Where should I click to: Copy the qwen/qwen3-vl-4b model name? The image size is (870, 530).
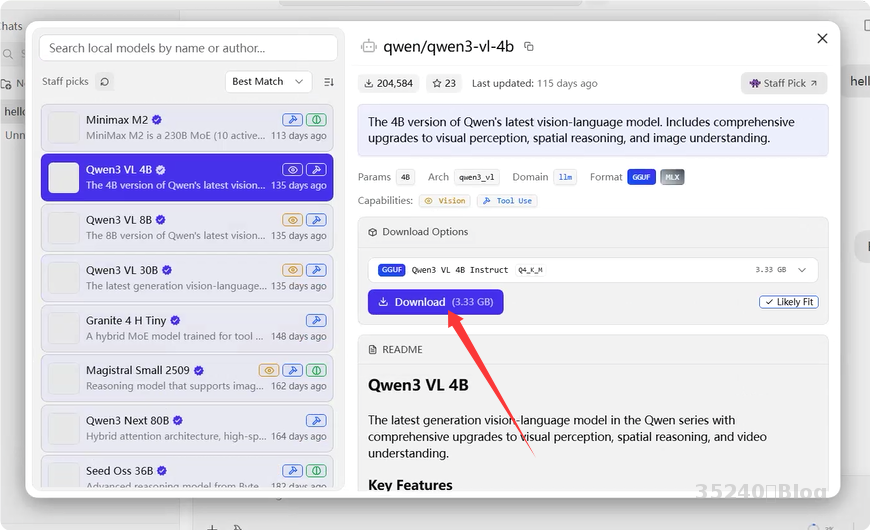529,46
